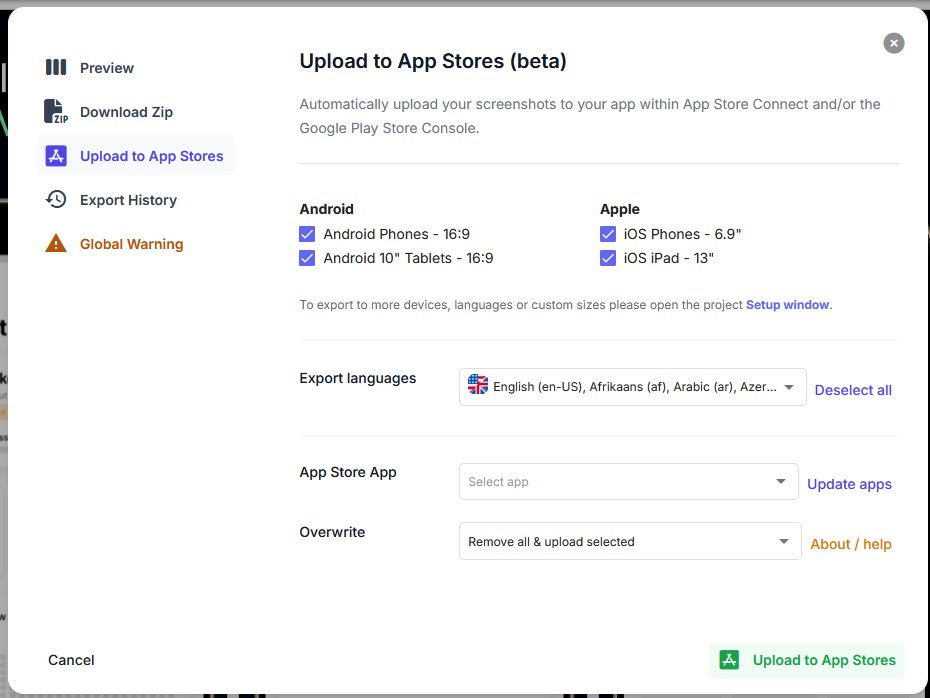
Task: Expand the Overwrite mode dropdown
Action: coord(629,541)
